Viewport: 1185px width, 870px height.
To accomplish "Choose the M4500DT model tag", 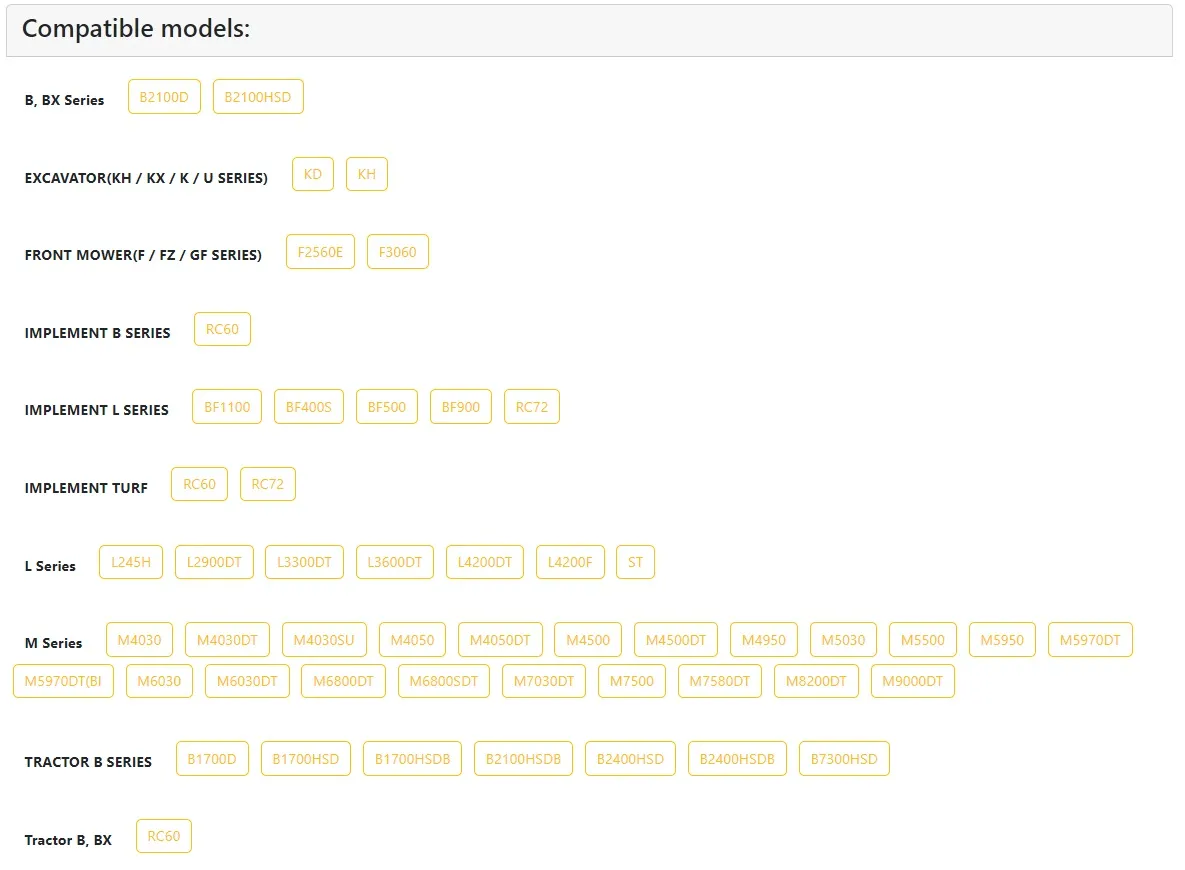I will pos(676,639).
